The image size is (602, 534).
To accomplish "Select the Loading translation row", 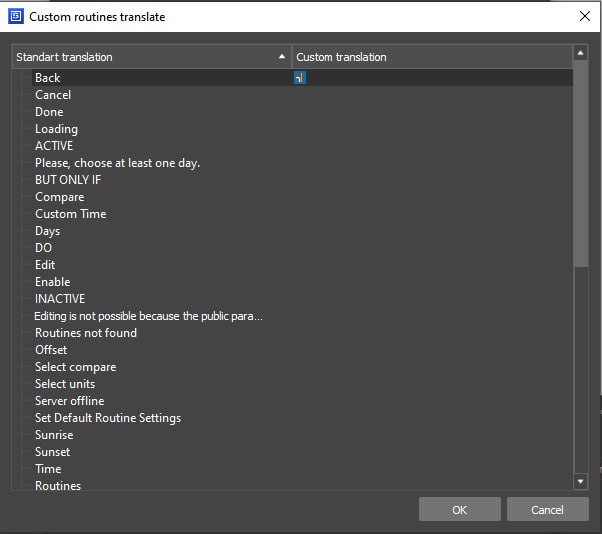I will click(x=56, y=129).
